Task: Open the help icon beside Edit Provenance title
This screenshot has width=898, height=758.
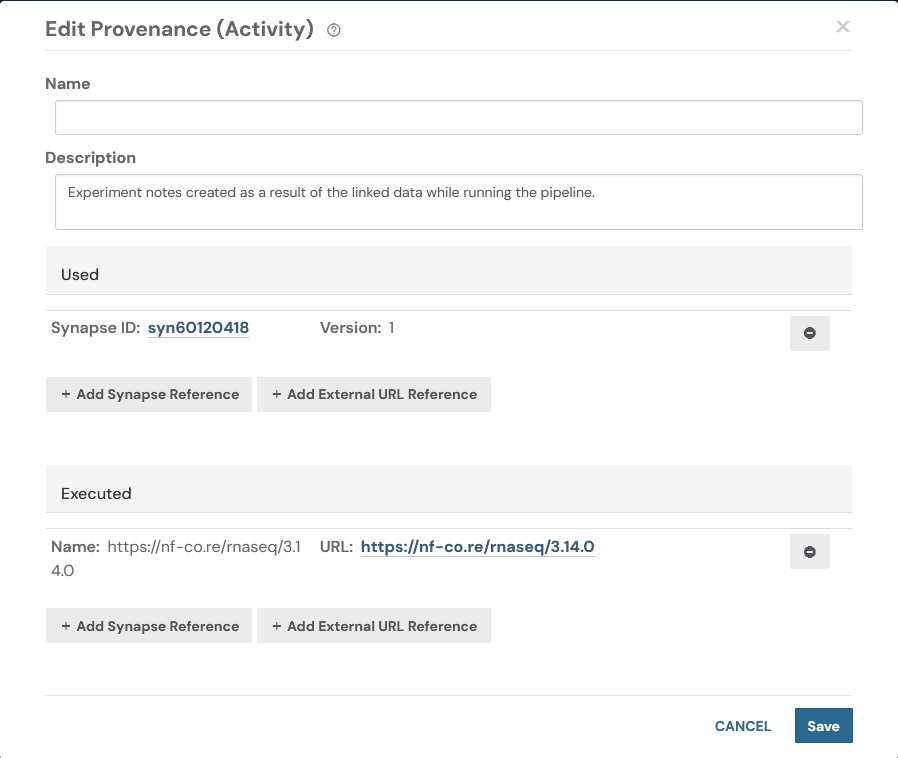Action: (332, 30)
